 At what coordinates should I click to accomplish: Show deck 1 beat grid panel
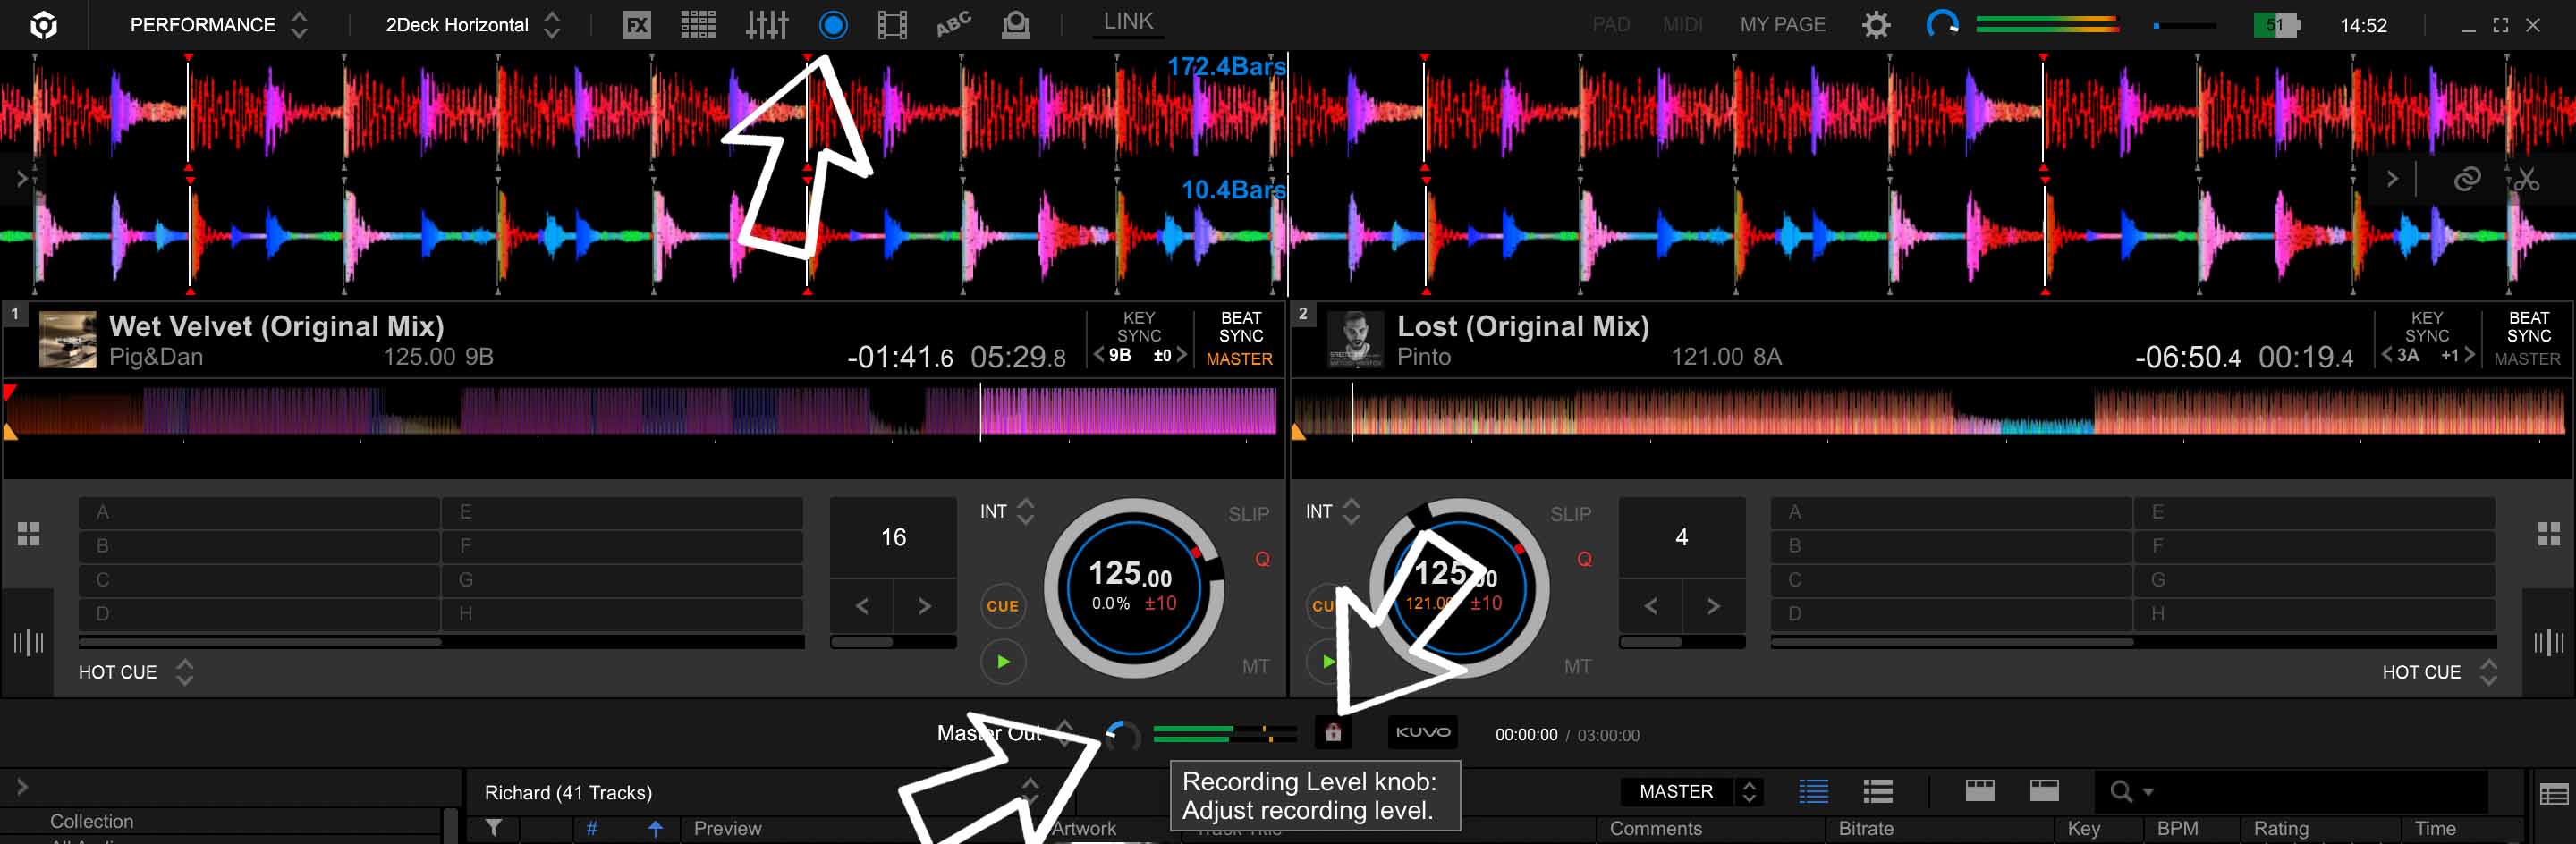point(28,642)
